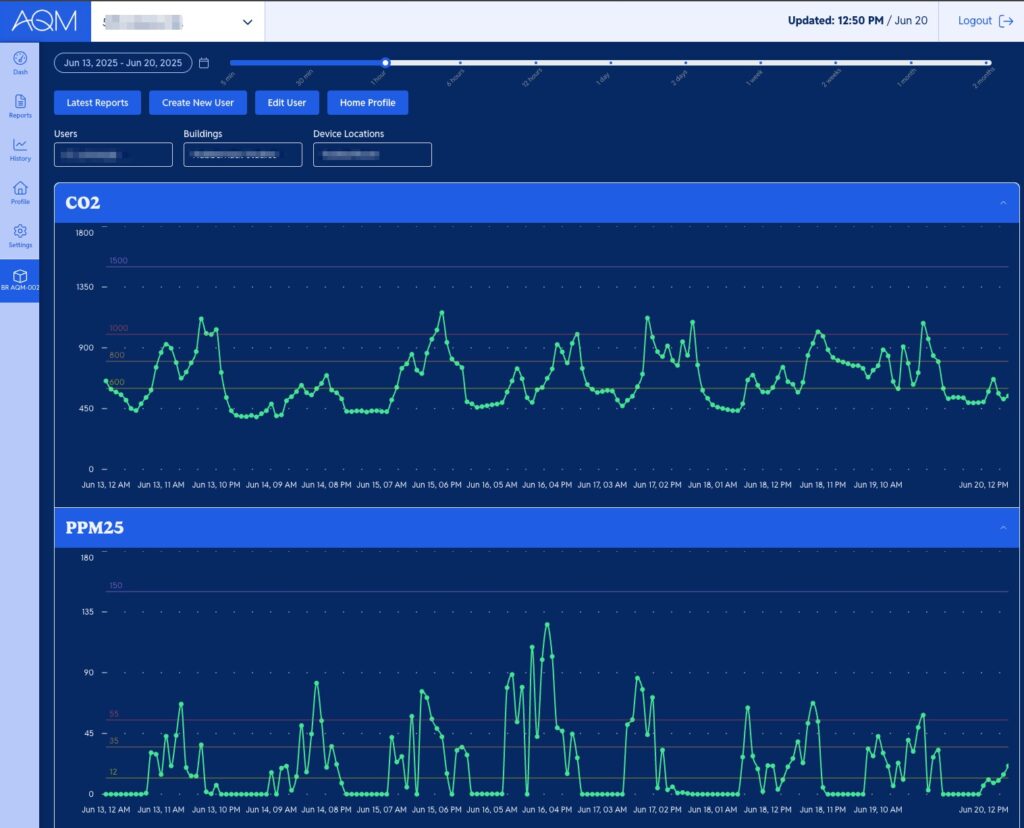Click the PPM25 panel title
The image size is (1024, 828).
click(95, 528)
